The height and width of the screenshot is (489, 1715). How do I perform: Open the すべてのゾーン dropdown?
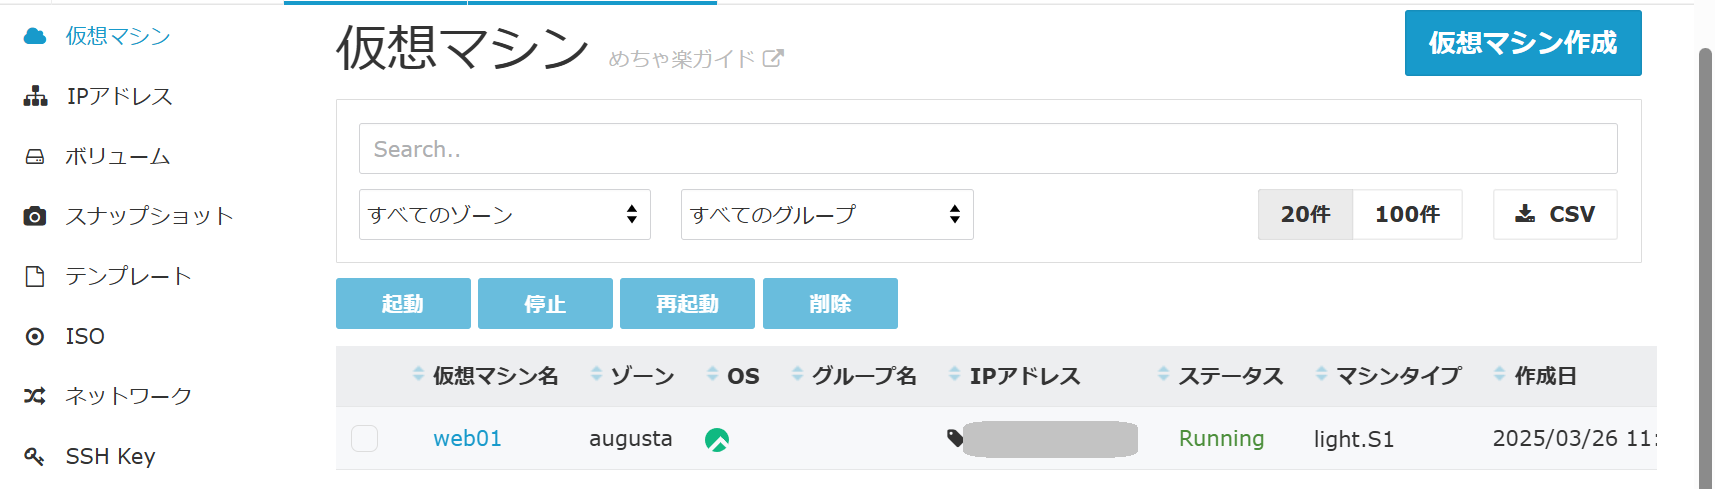point(504,214)
